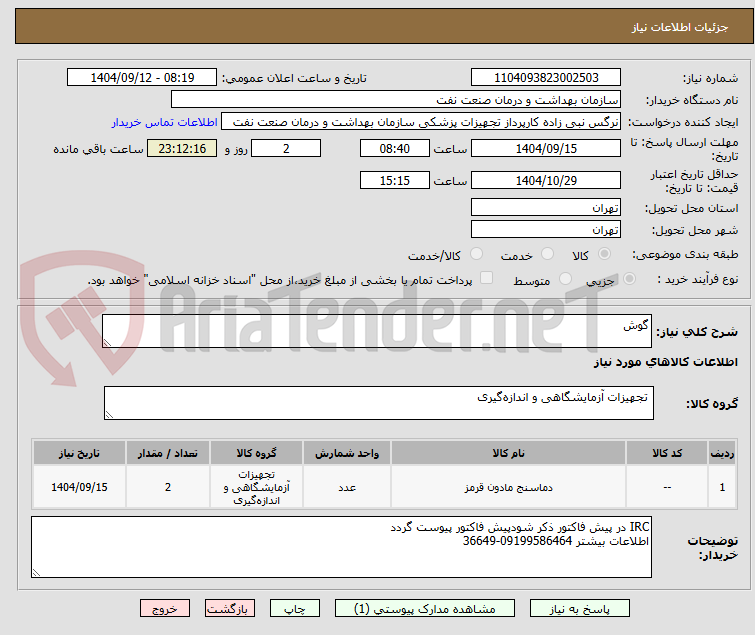Click the delivery province تهران field
755x635 pixels.
coord(546,207)
